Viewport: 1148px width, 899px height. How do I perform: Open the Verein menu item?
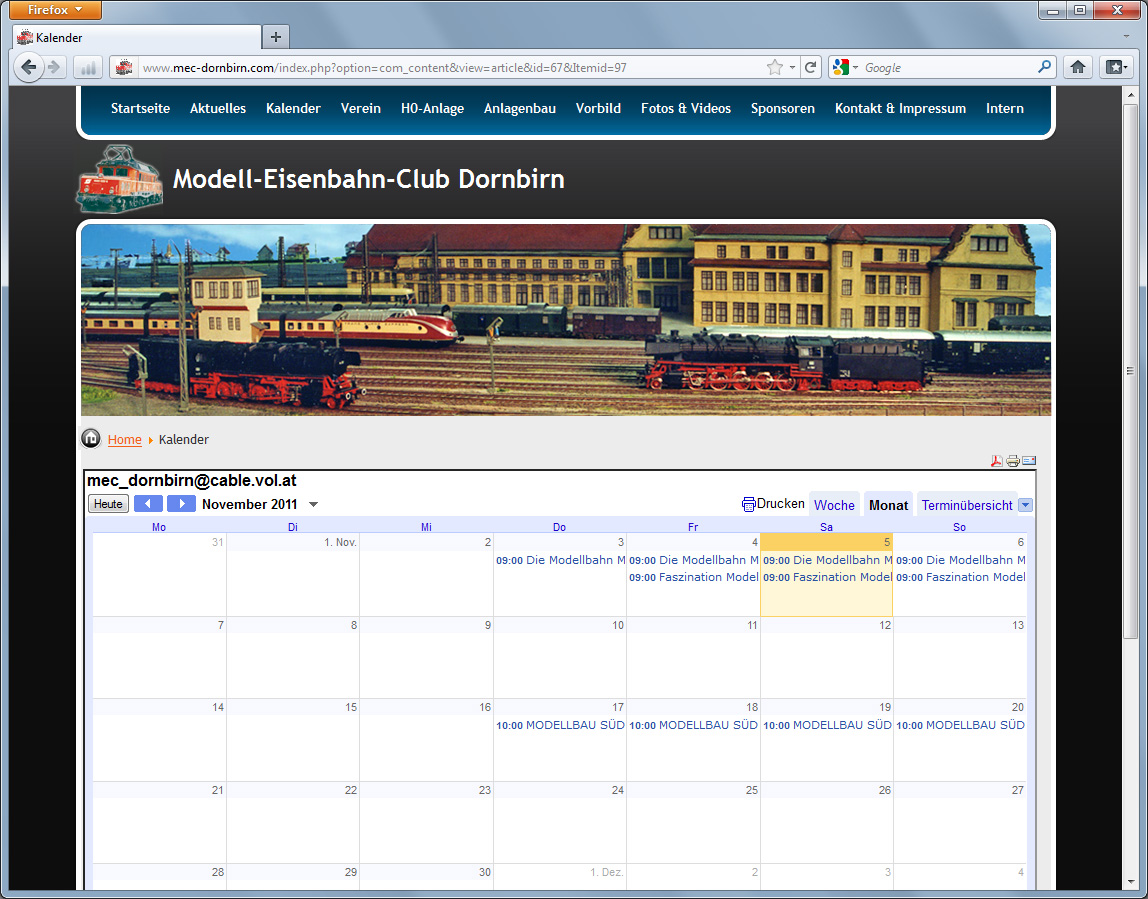tap(361, 108)
